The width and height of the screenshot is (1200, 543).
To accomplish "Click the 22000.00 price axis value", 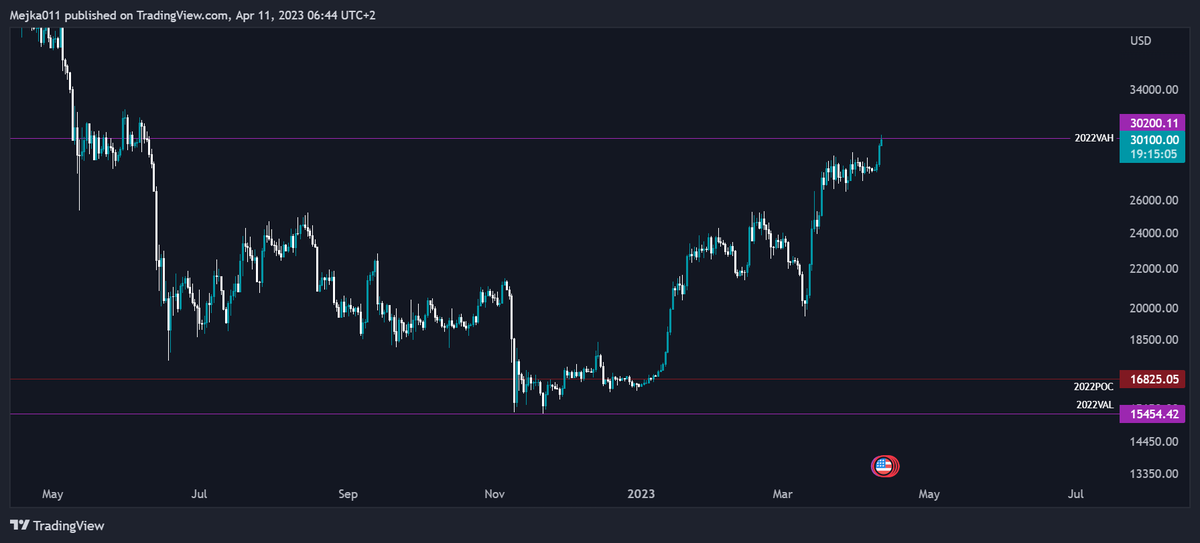I will click(x=1155, y=270).
